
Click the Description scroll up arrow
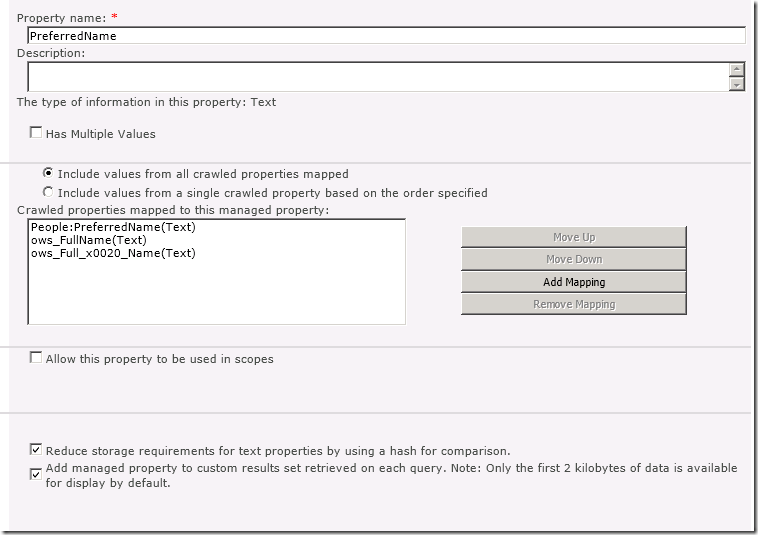pyautogui.click(x=737, y=69)
